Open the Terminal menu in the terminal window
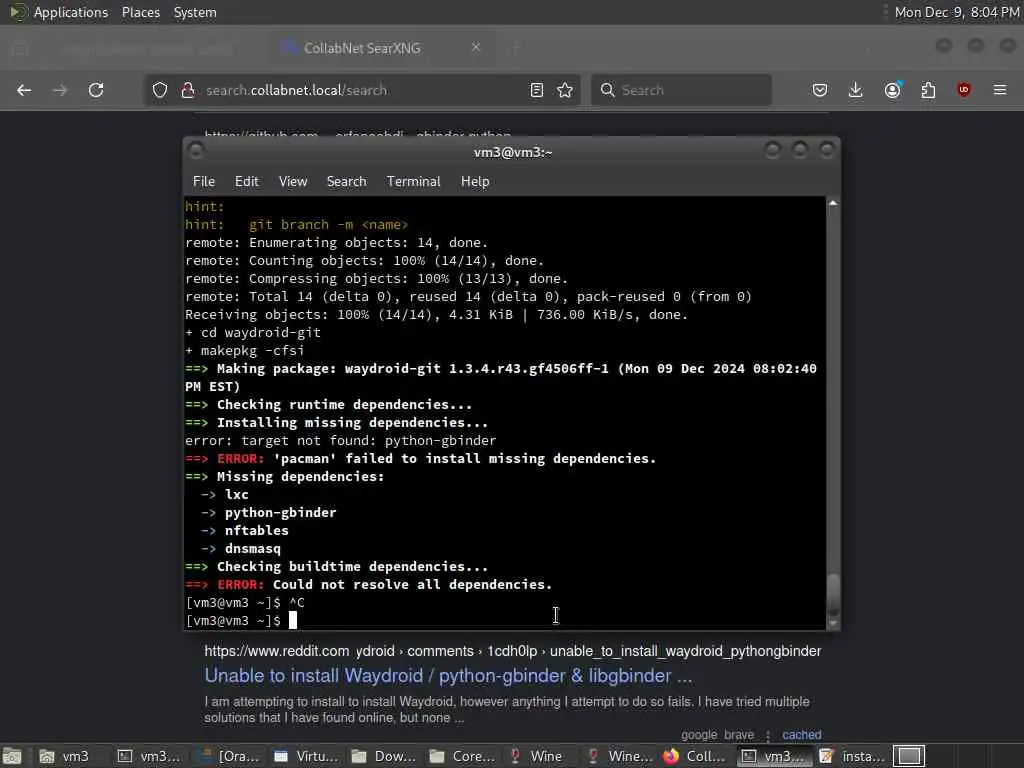Screen dimensions: 1024x768 click(x=413, y=182)
